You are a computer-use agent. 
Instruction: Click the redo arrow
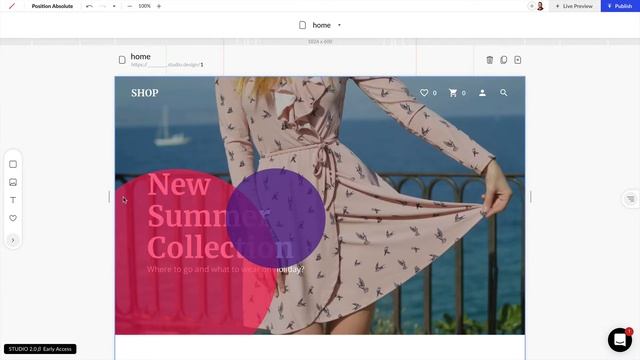tap(103, 6)
